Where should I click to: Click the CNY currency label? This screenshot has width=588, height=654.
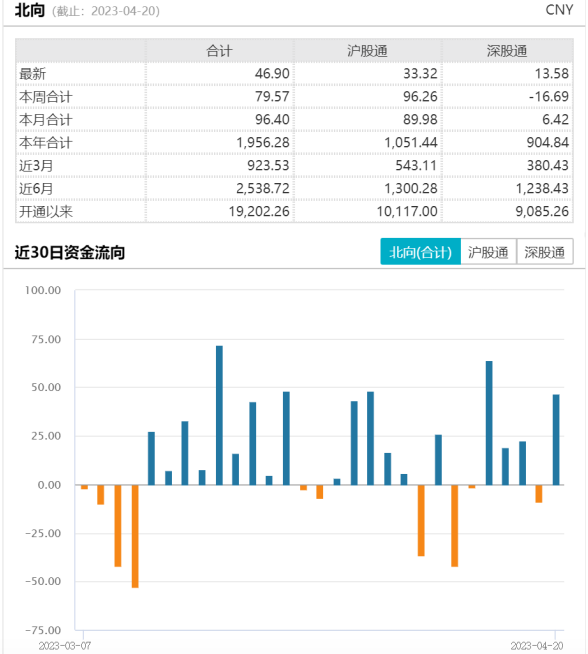[559, 10]
